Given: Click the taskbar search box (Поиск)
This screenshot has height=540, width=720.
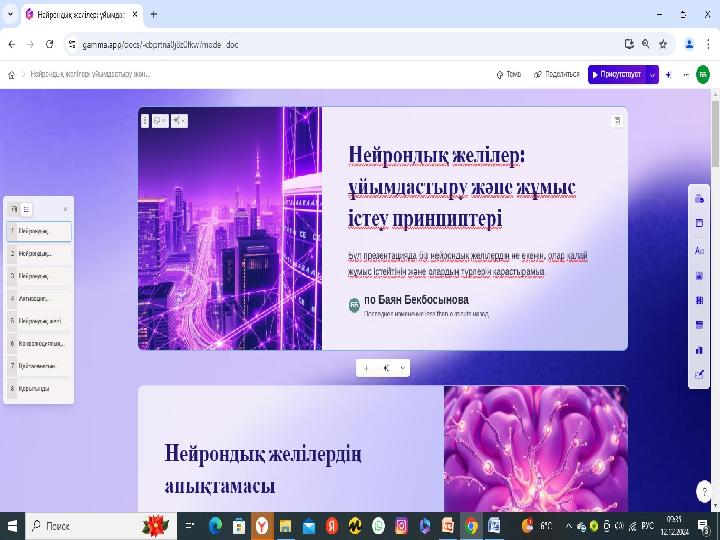Looking at the screenshot, I should coord(101,526).
